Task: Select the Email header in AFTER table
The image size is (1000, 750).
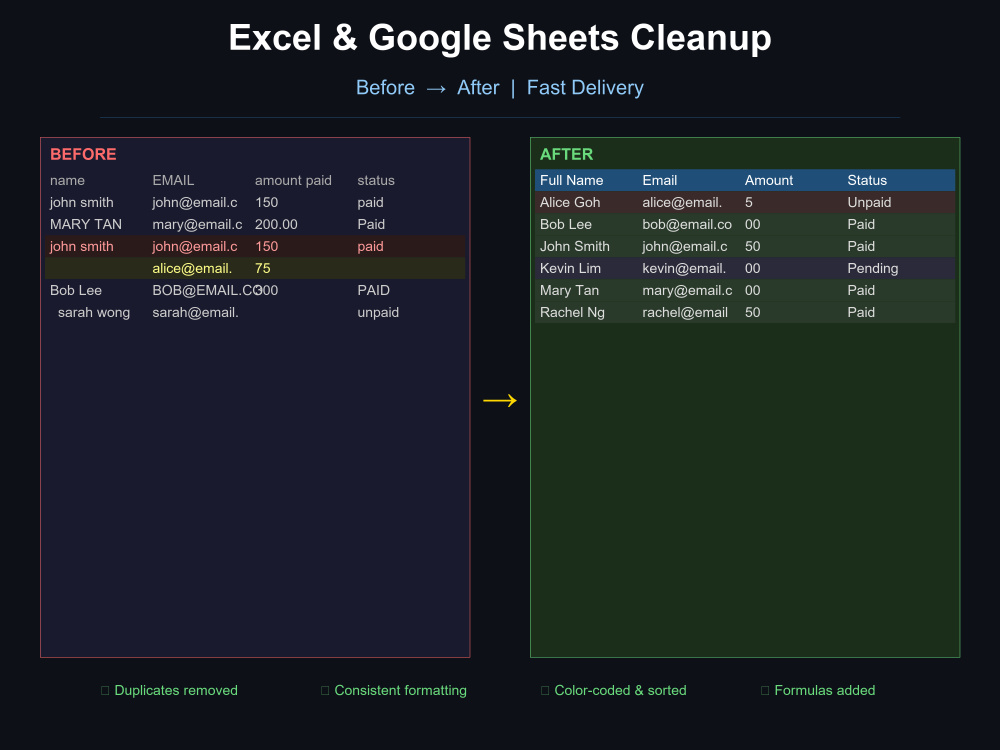Action: click(x=659, y=180)
